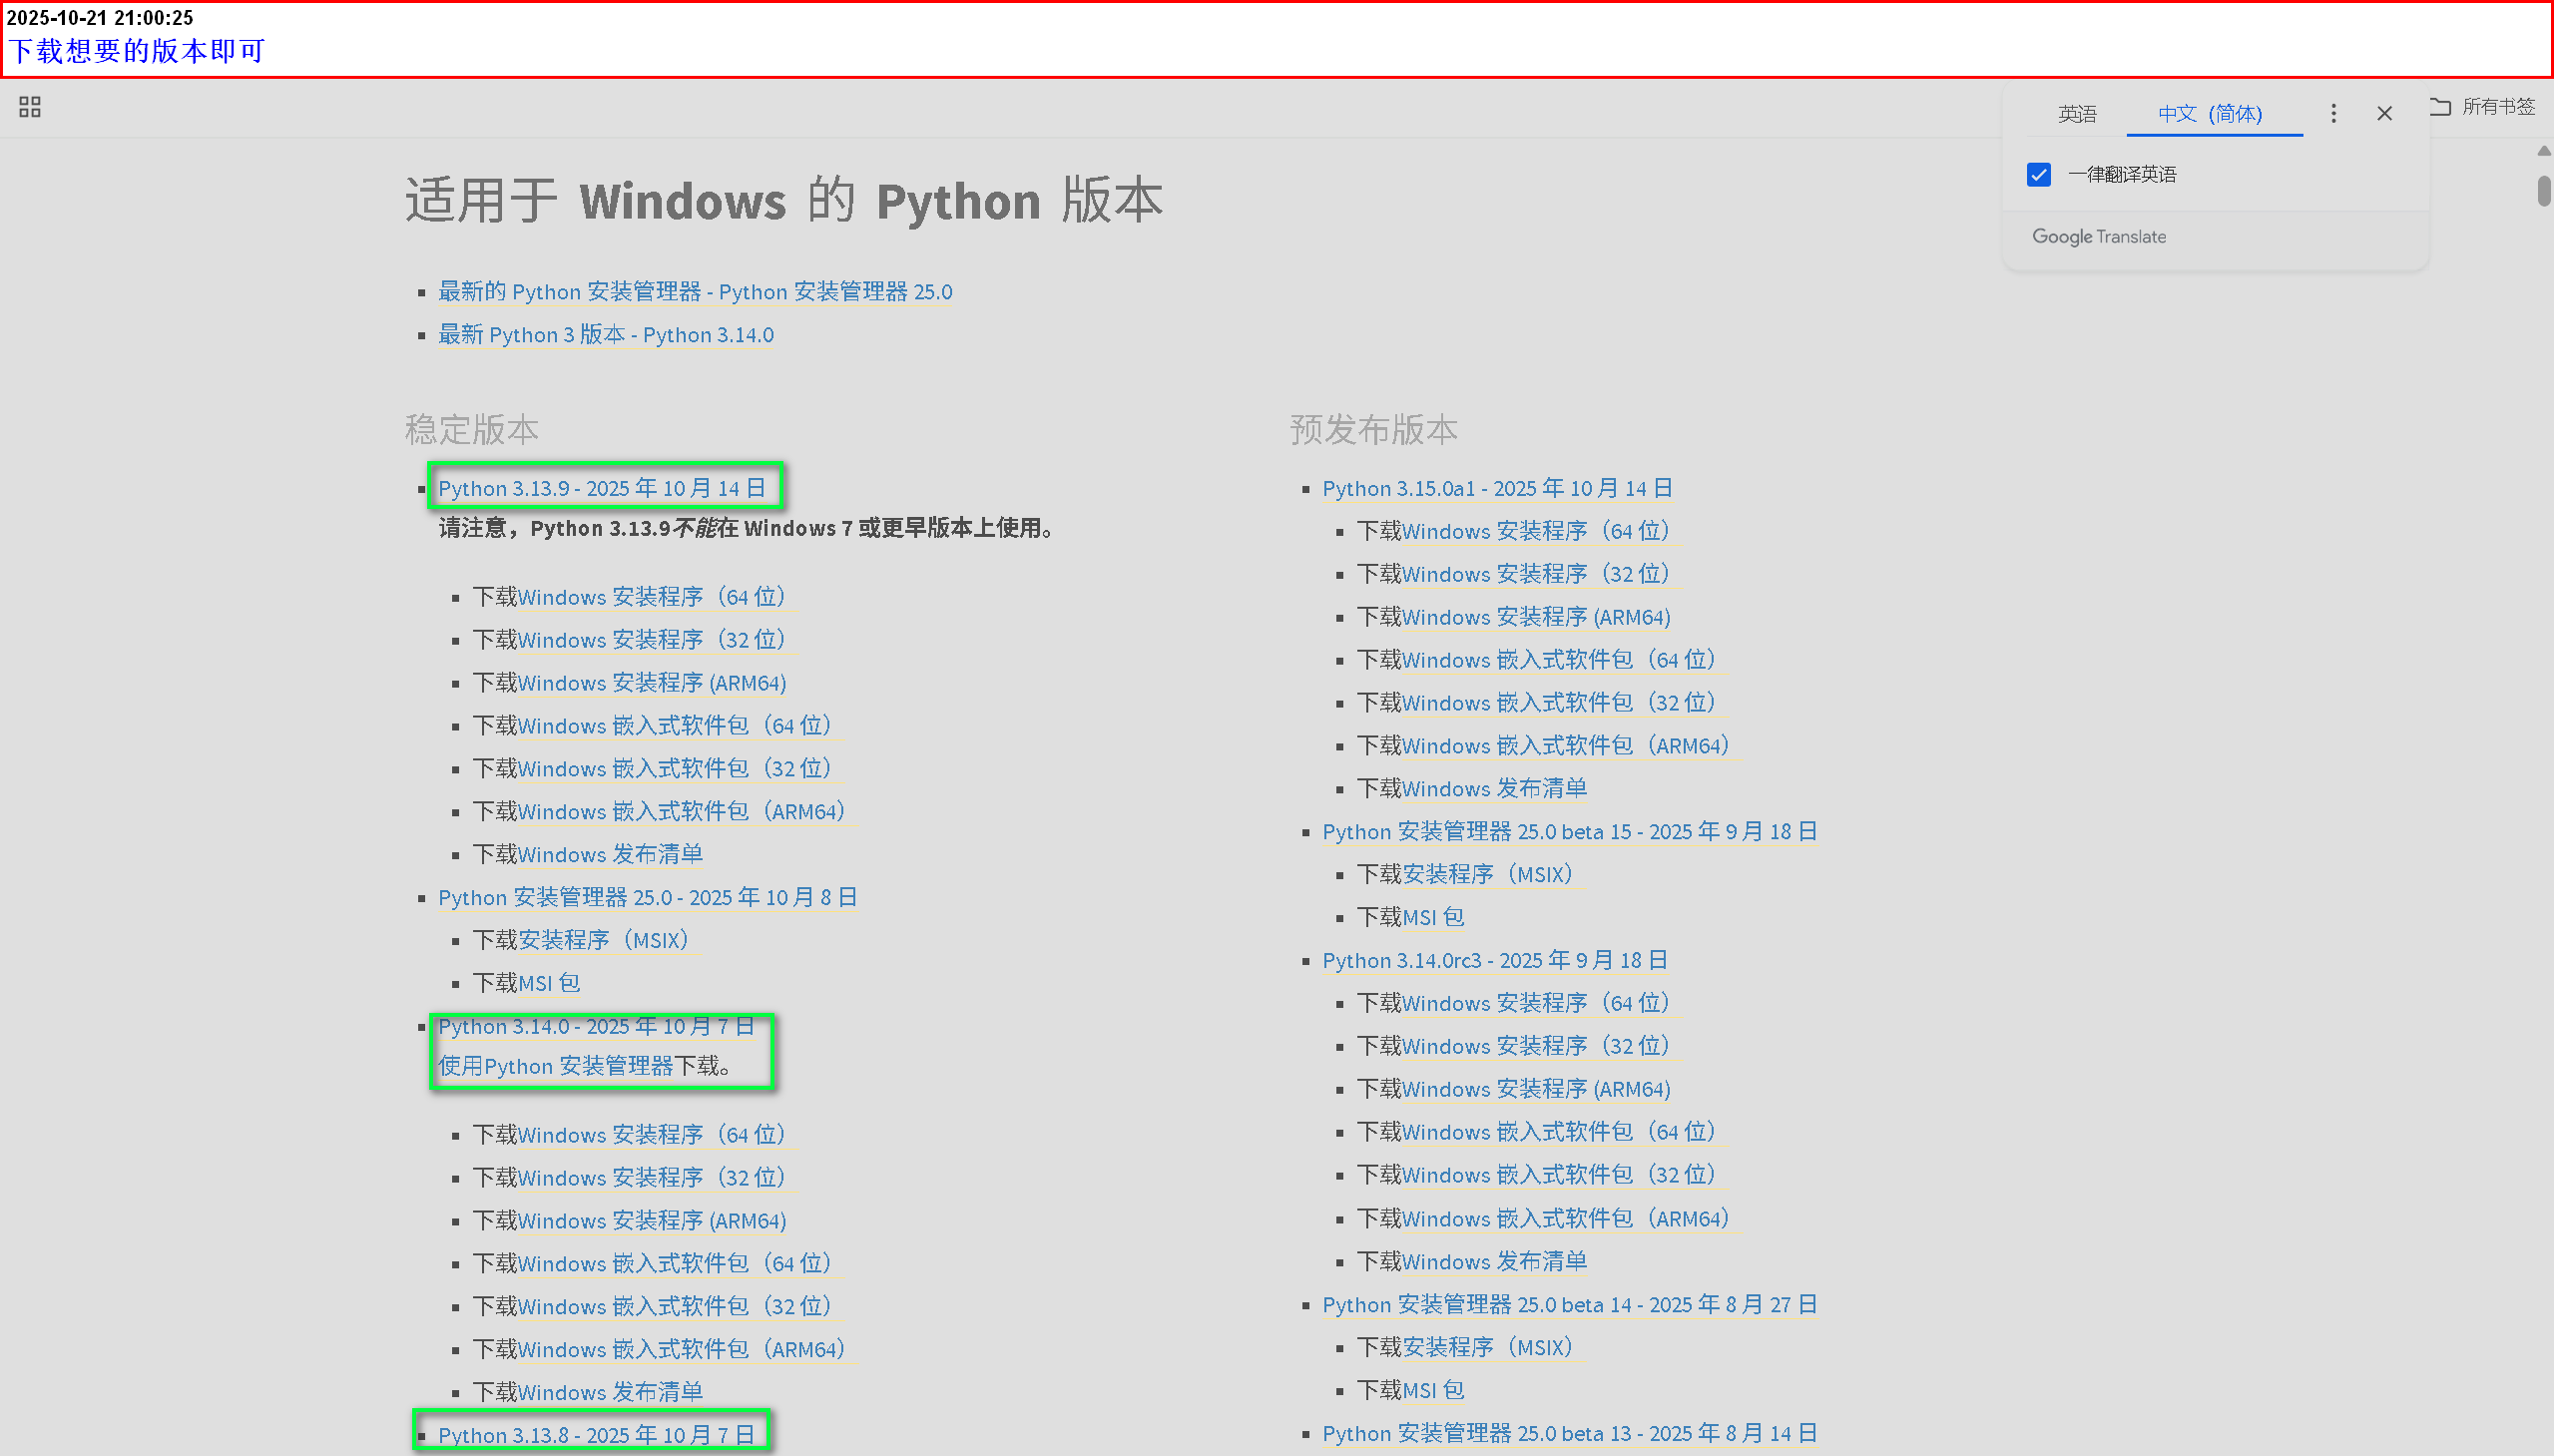Open translate popup three-dot options menu
This screenshot has height=1456, width=2554.
pos(2333,114)
